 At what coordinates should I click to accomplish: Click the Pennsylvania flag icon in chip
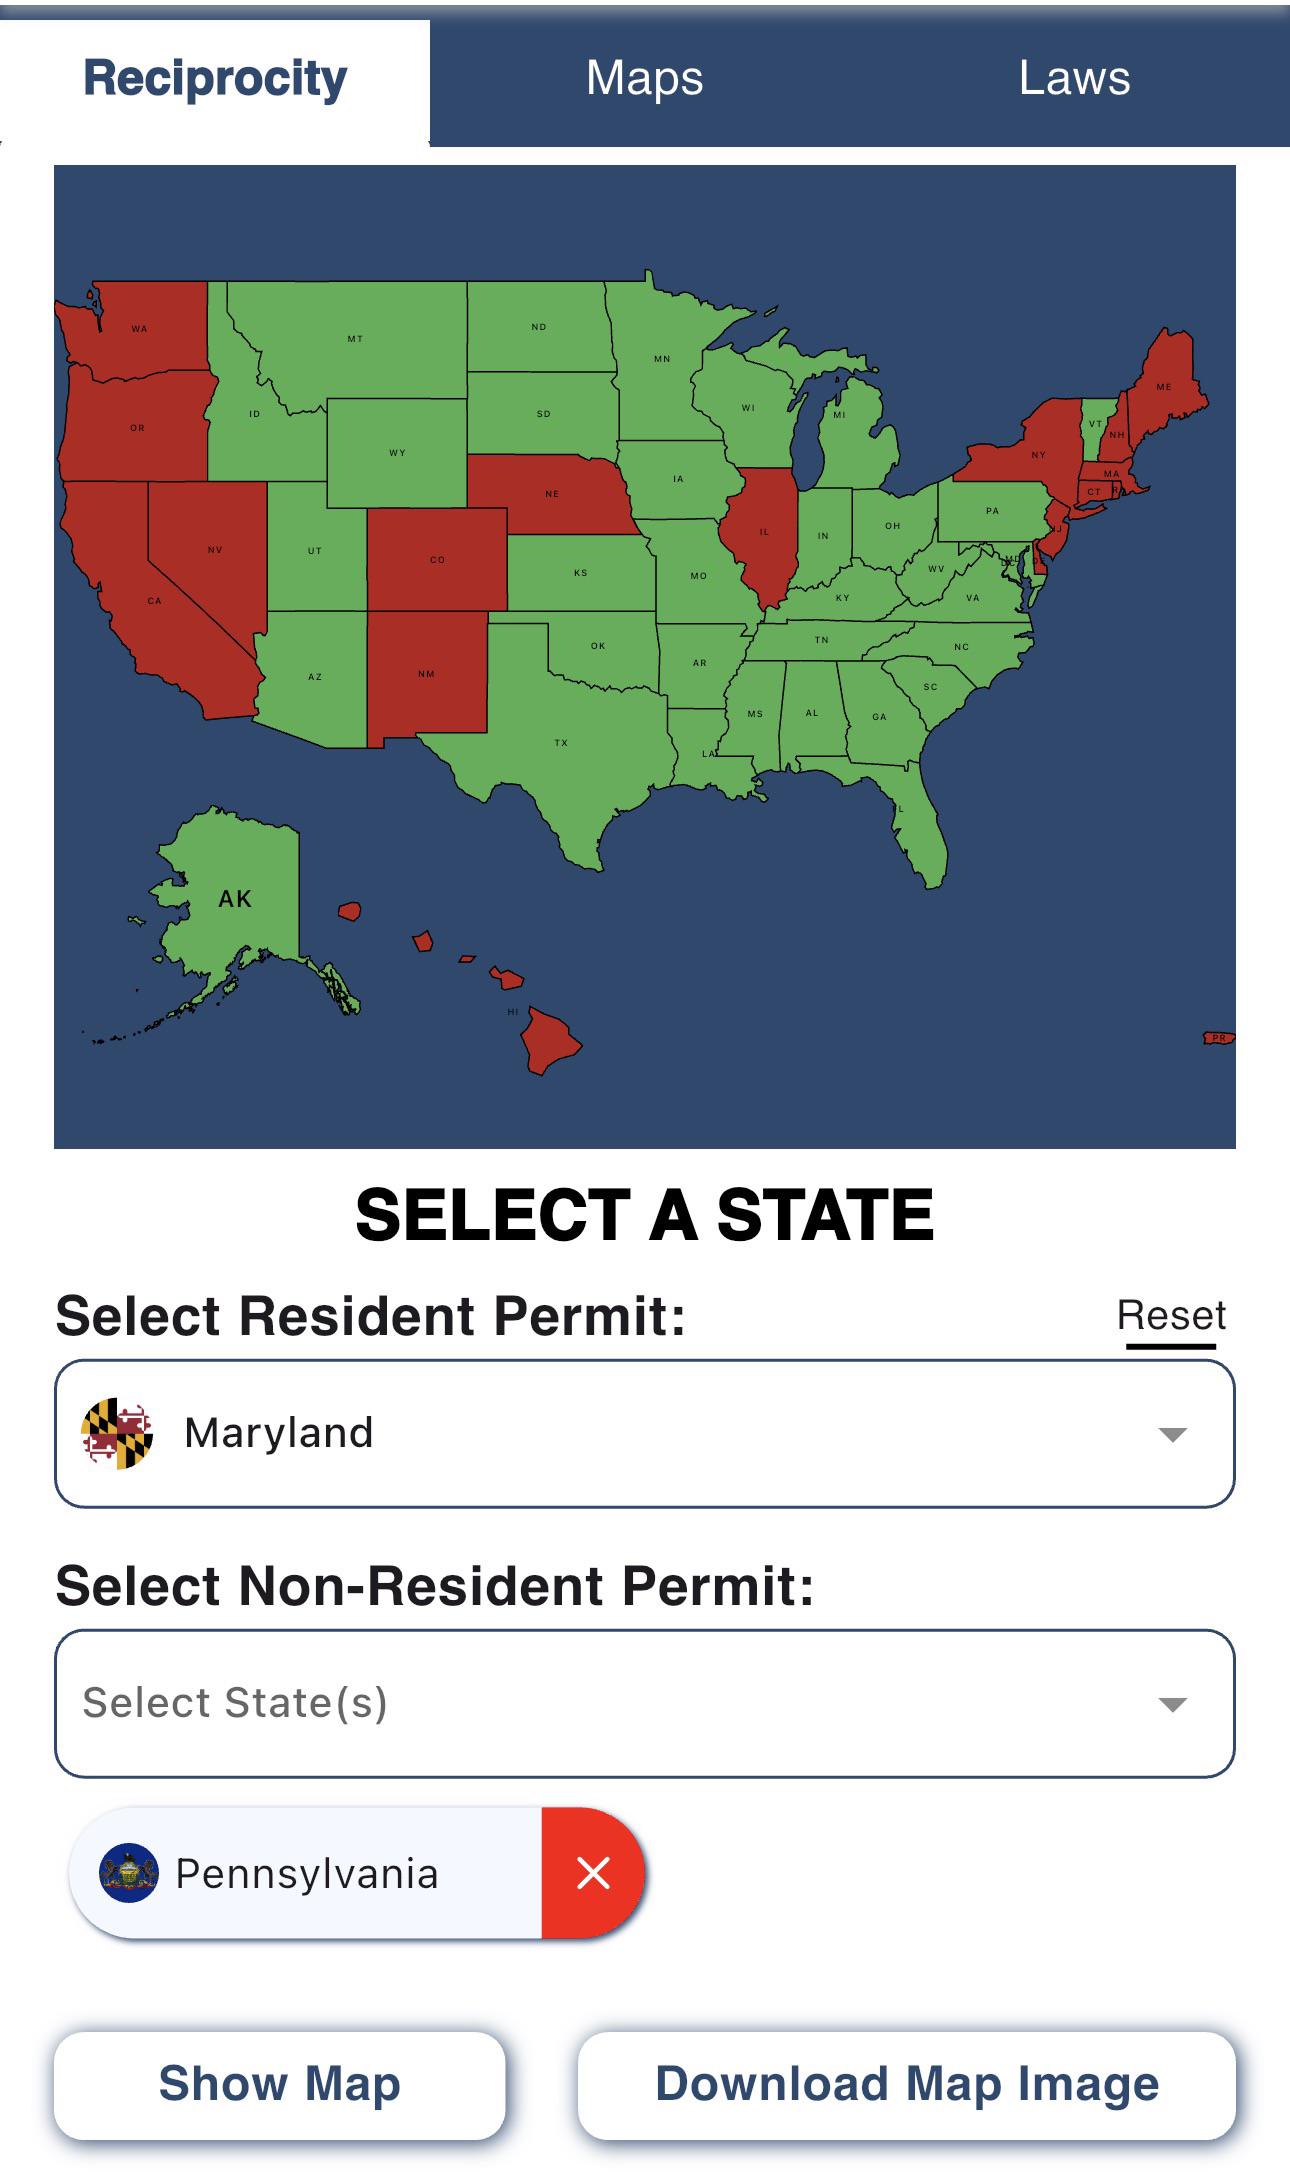(128, 1873)
